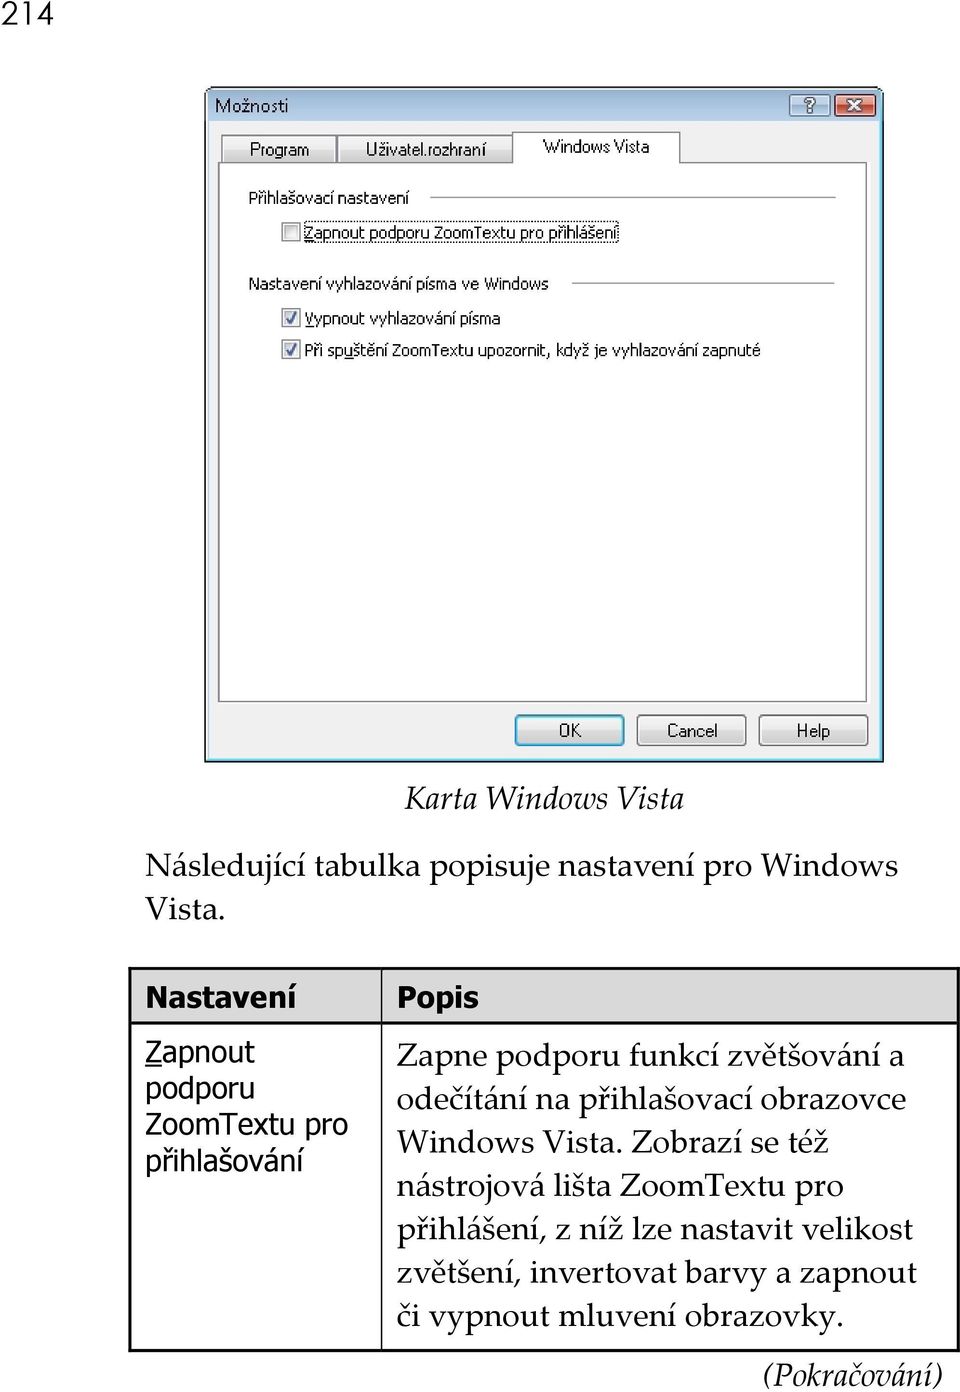Screen dimensions: 960x1392
Task: Uncheck Vypnout vyhlazování písma
Action: tap(291, 318)
